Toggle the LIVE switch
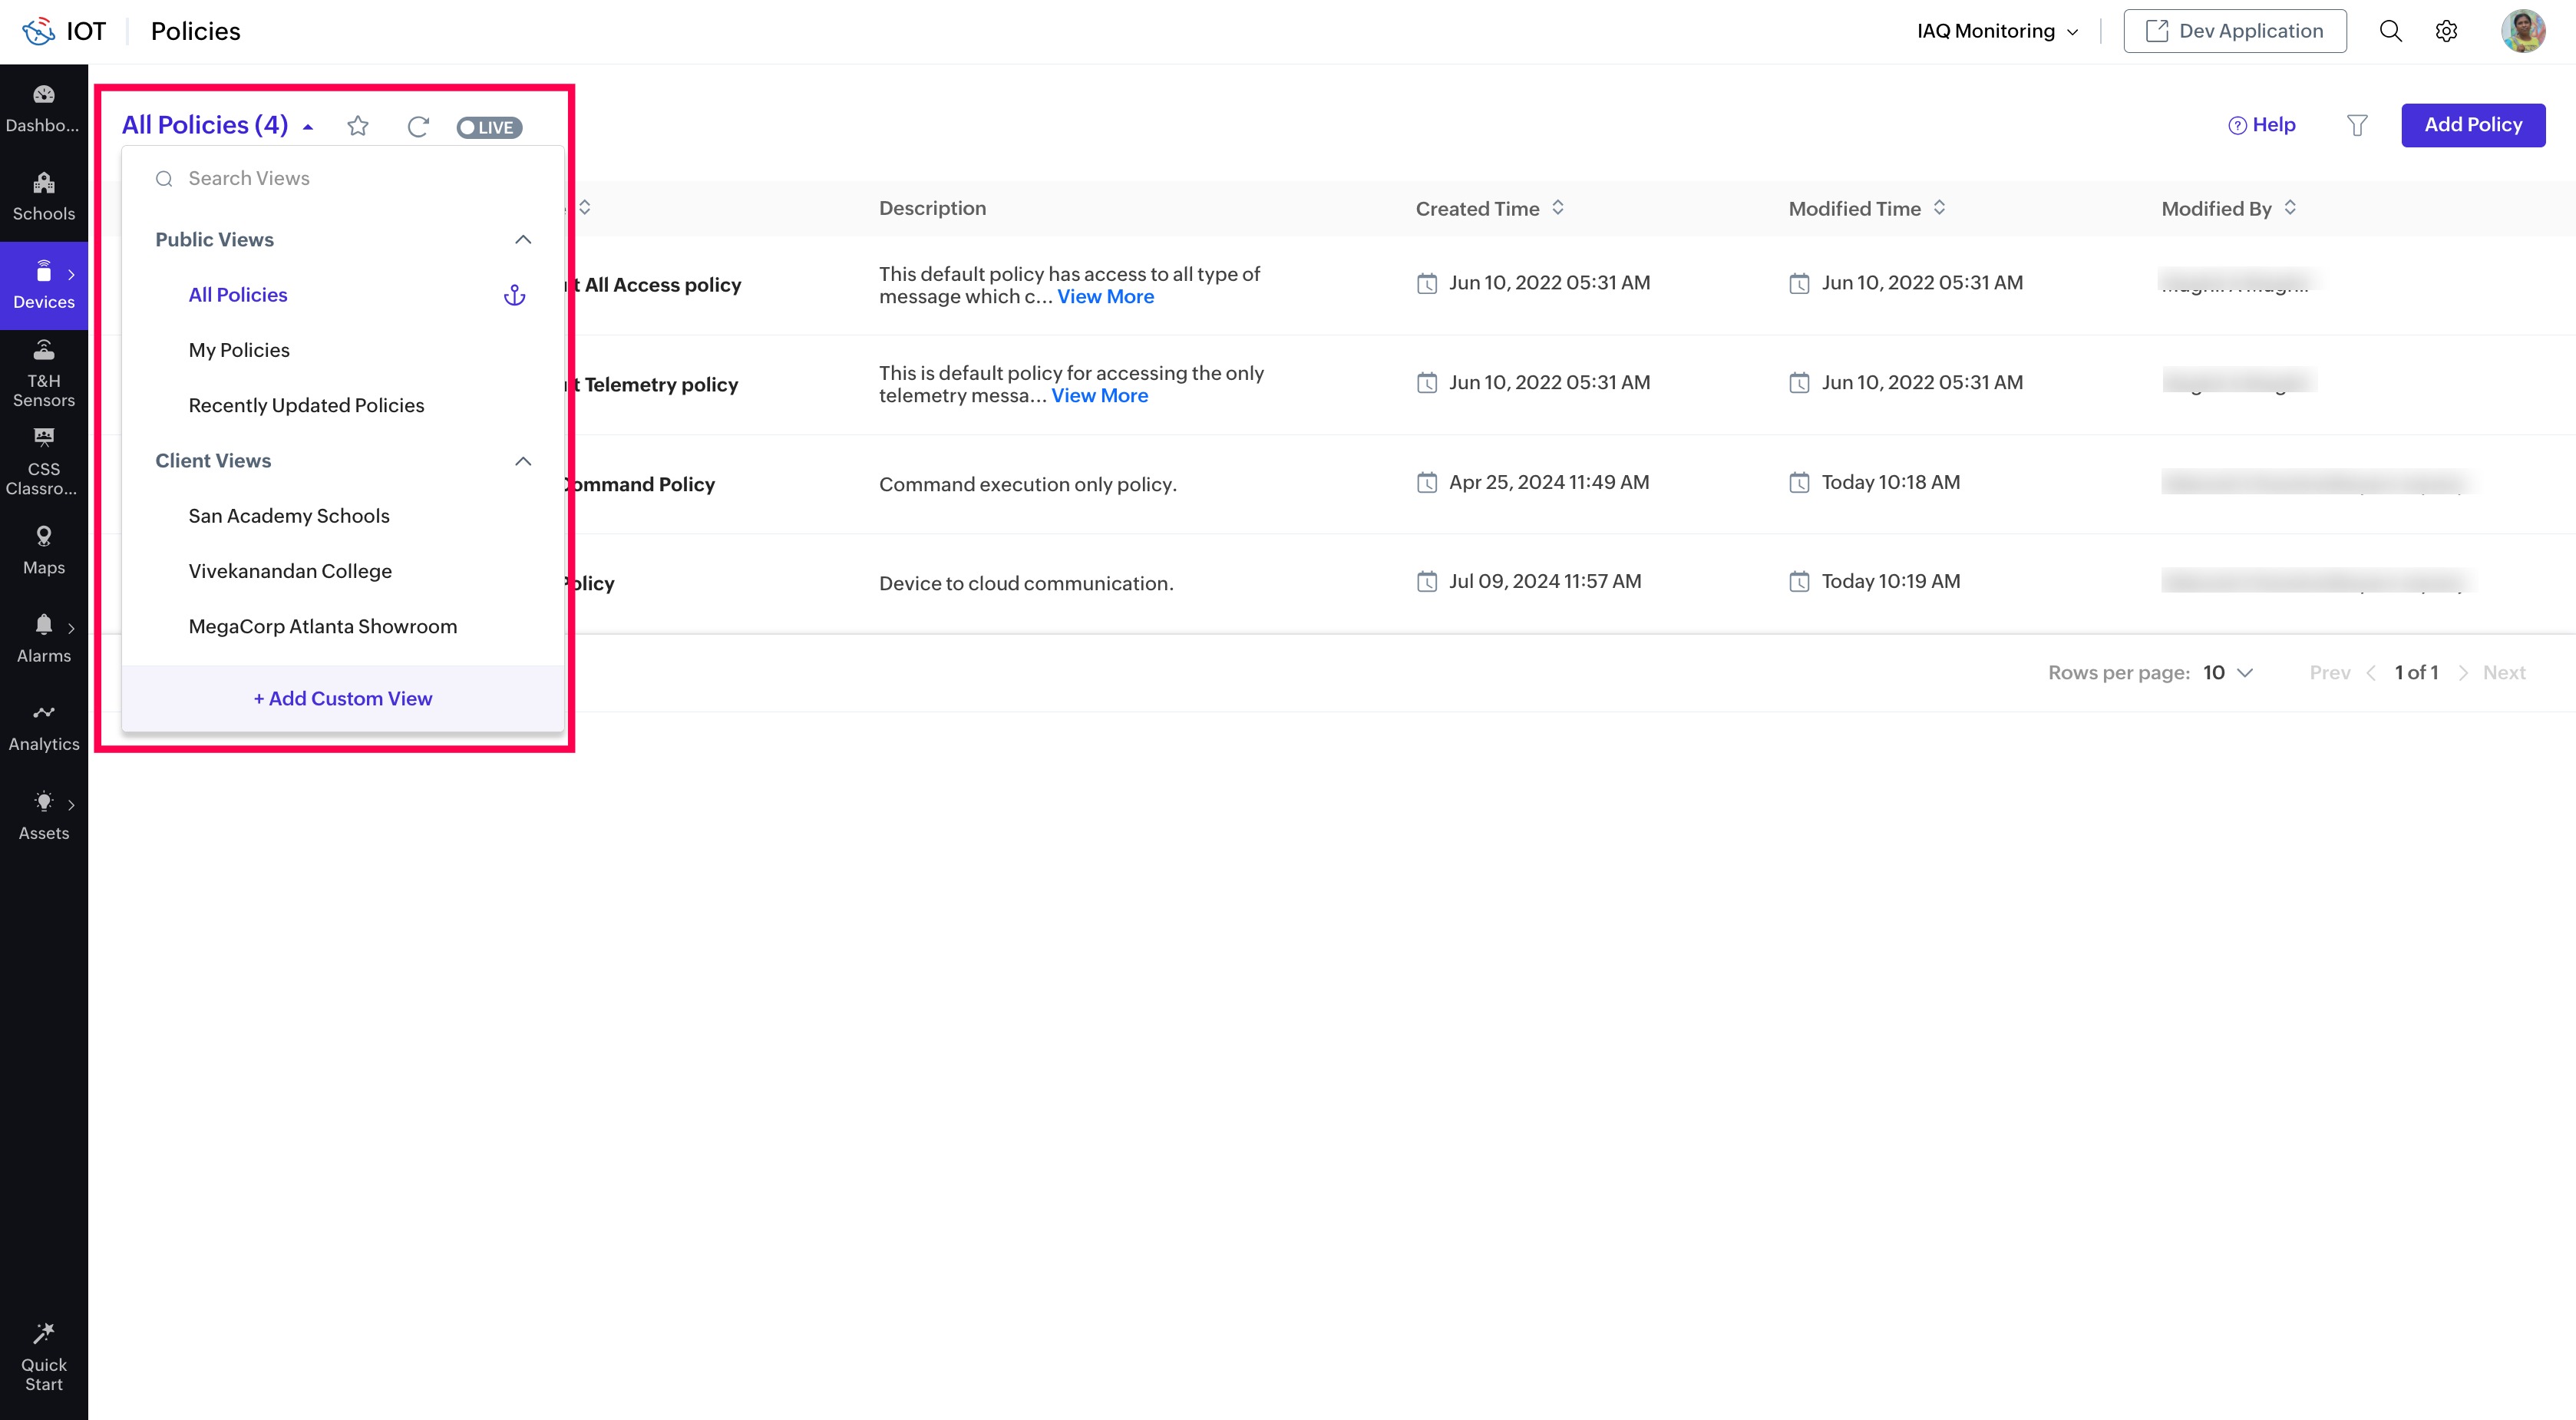 click(489, 127)
